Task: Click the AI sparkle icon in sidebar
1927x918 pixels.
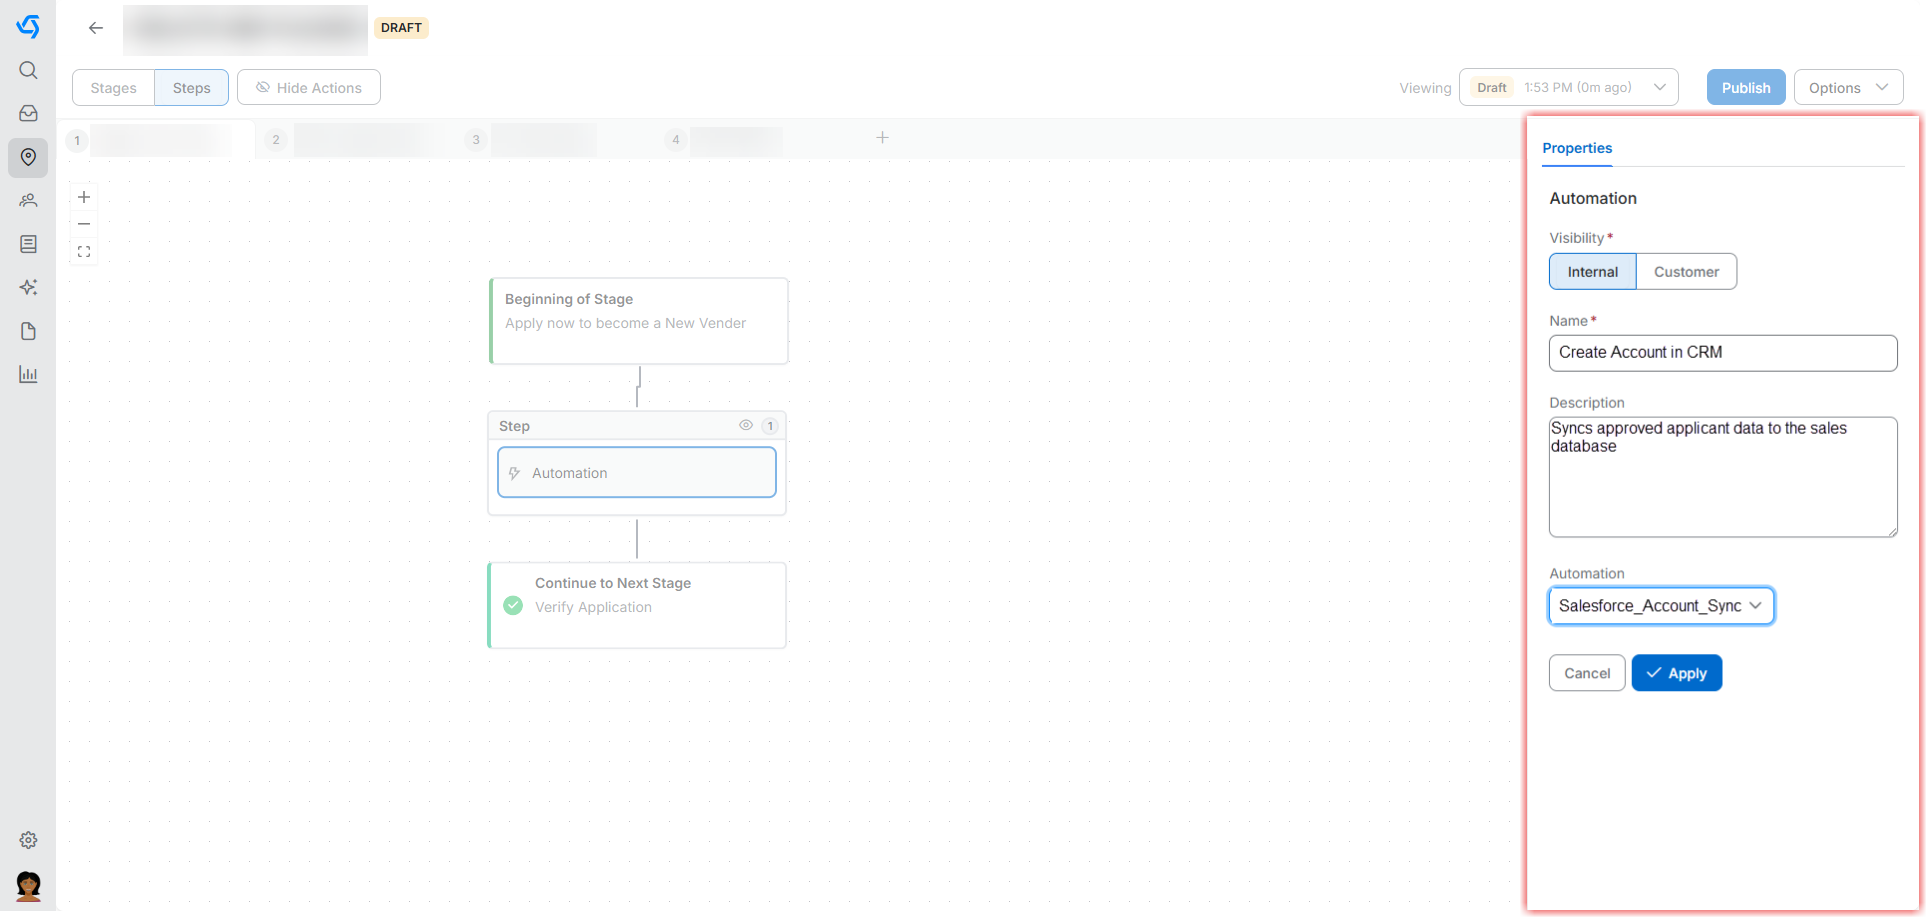Action: 28,288
